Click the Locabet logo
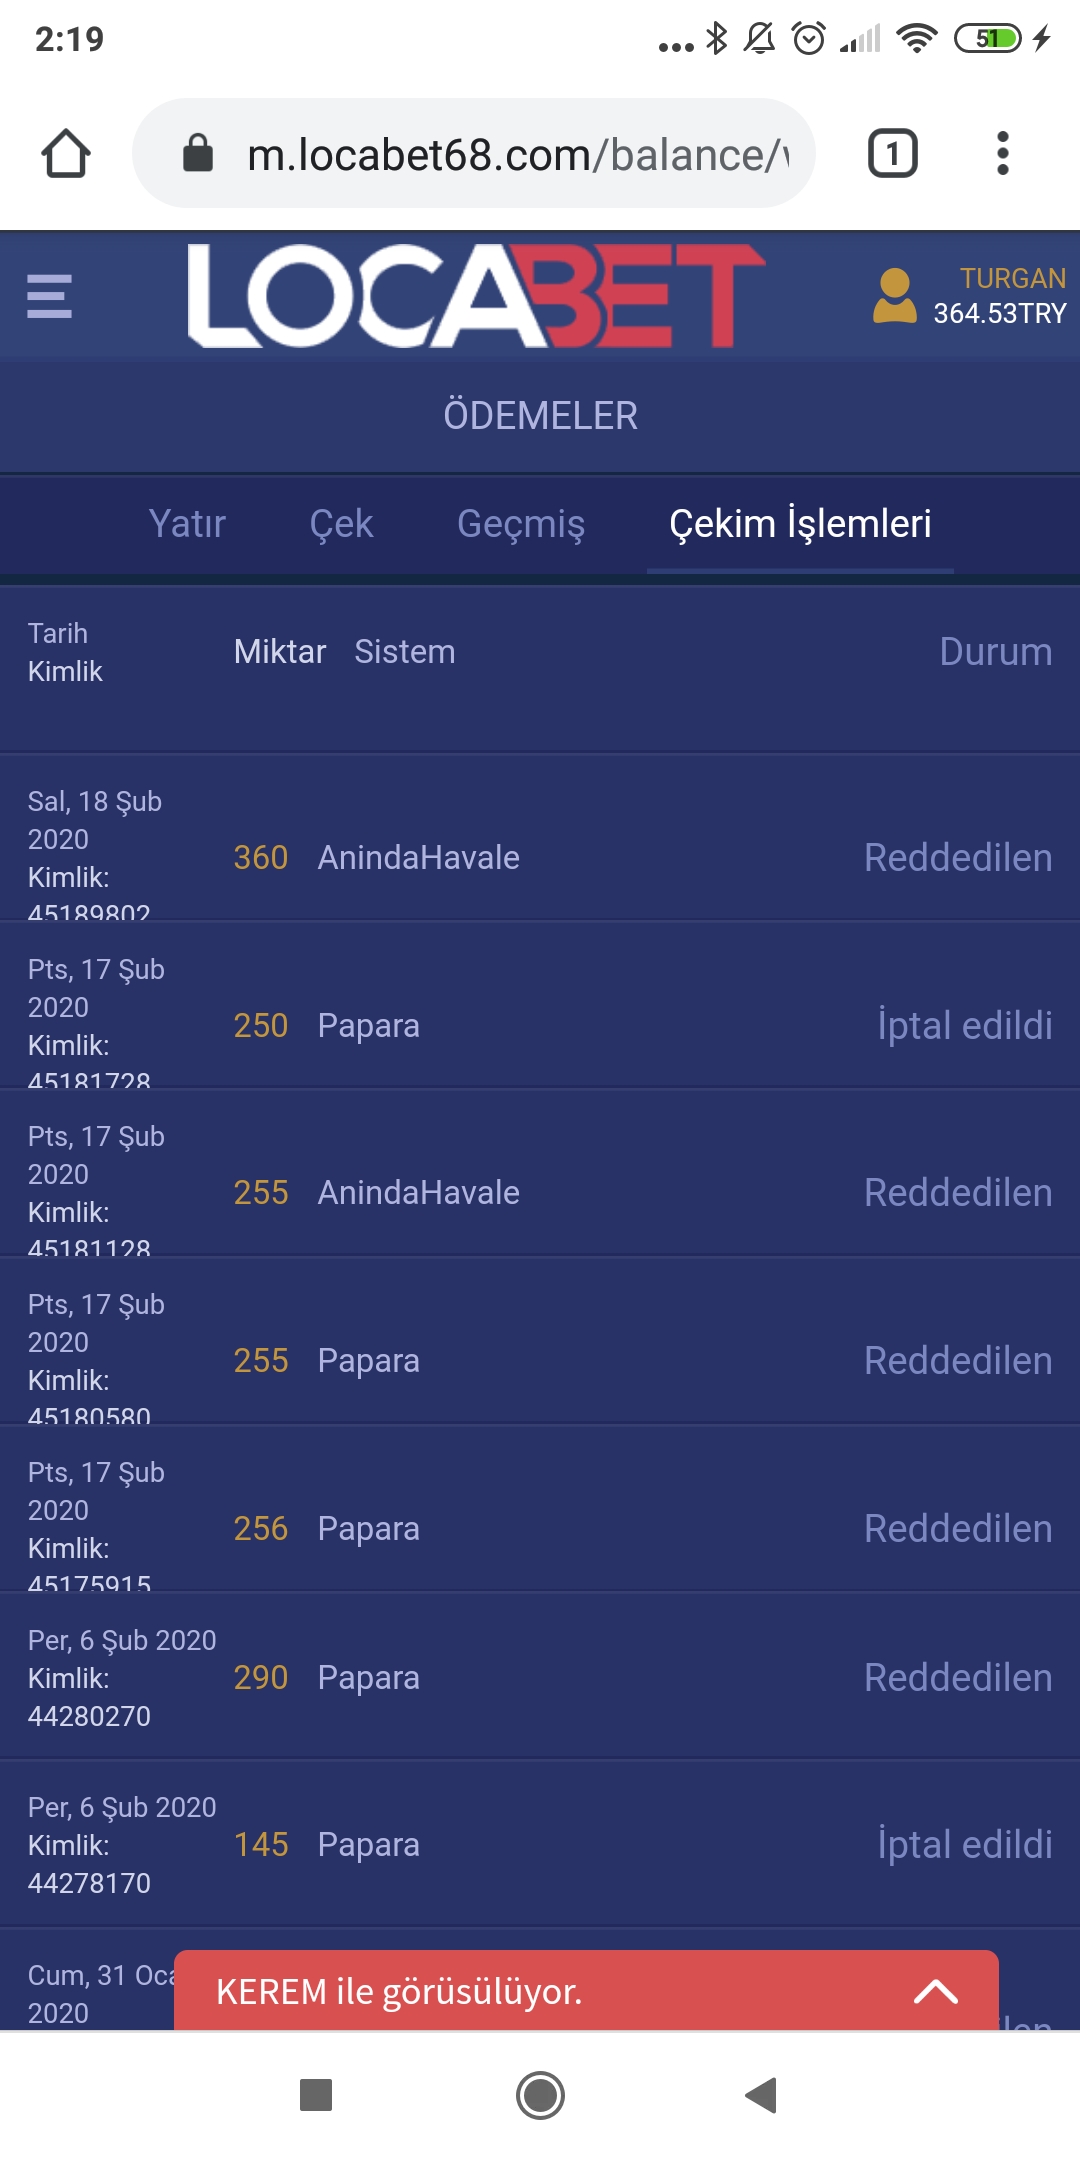 (x=476, y=296)
